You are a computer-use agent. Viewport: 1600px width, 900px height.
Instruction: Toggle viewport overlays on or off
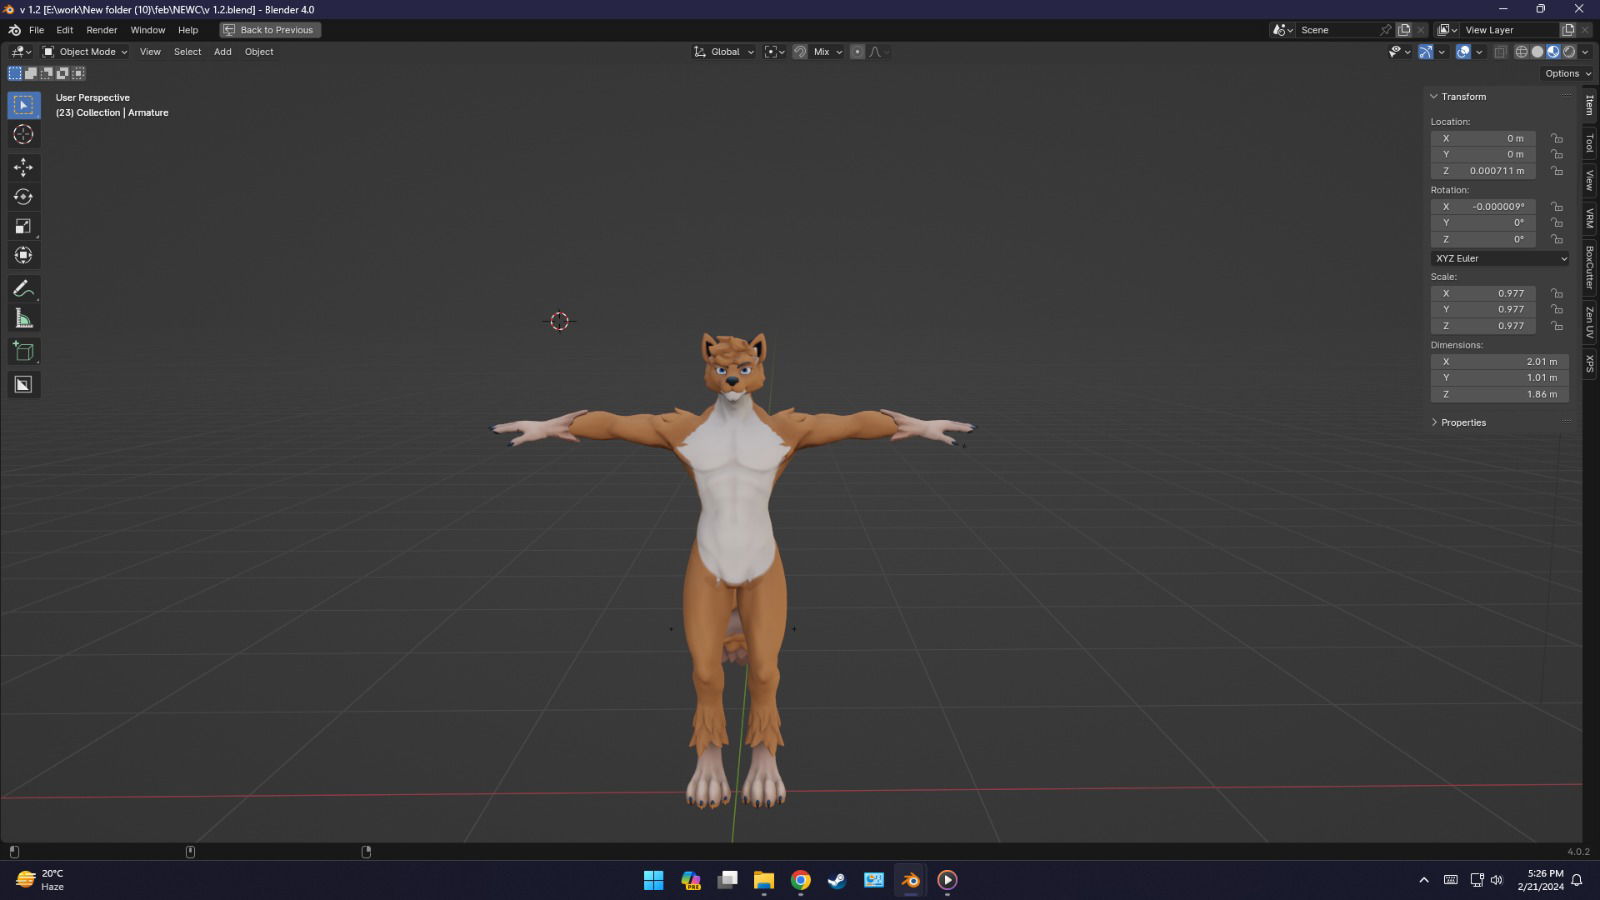pyautogui.click(x=1463, y=52)
